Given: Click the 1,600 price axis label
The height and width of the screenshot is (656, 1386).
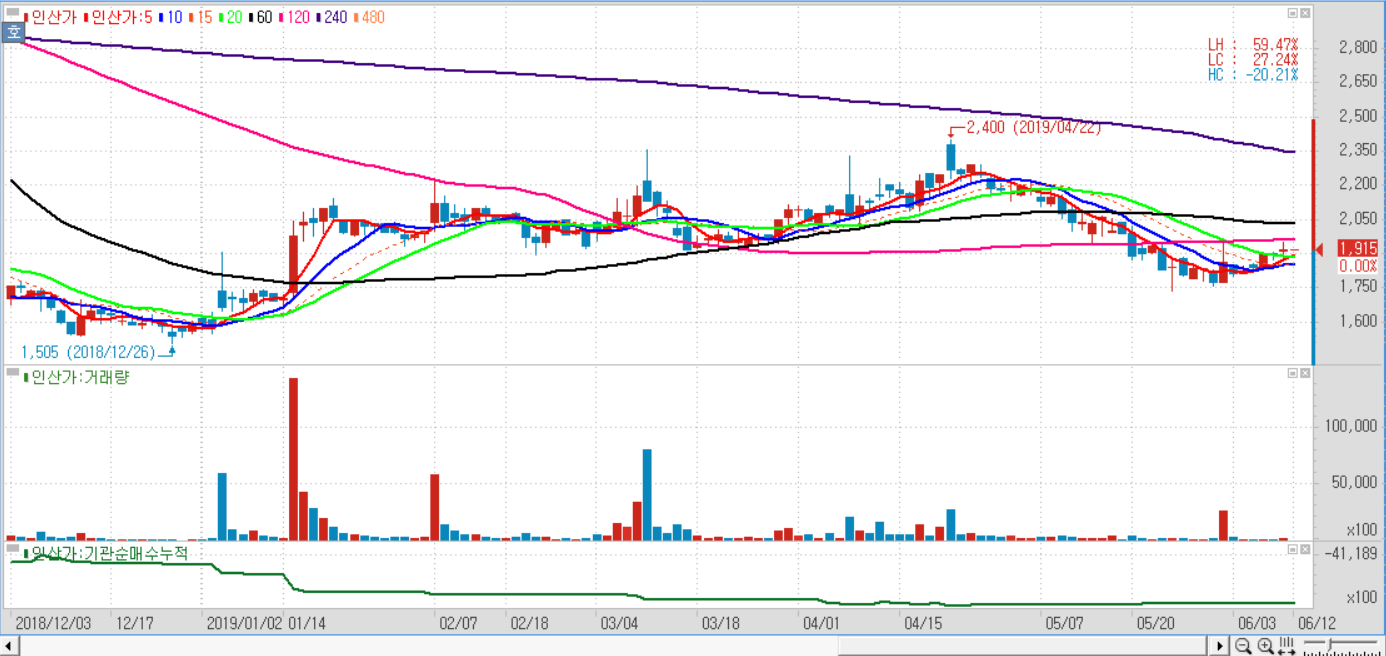Looking at the screenshot, I should click(x=1358, y=321).
